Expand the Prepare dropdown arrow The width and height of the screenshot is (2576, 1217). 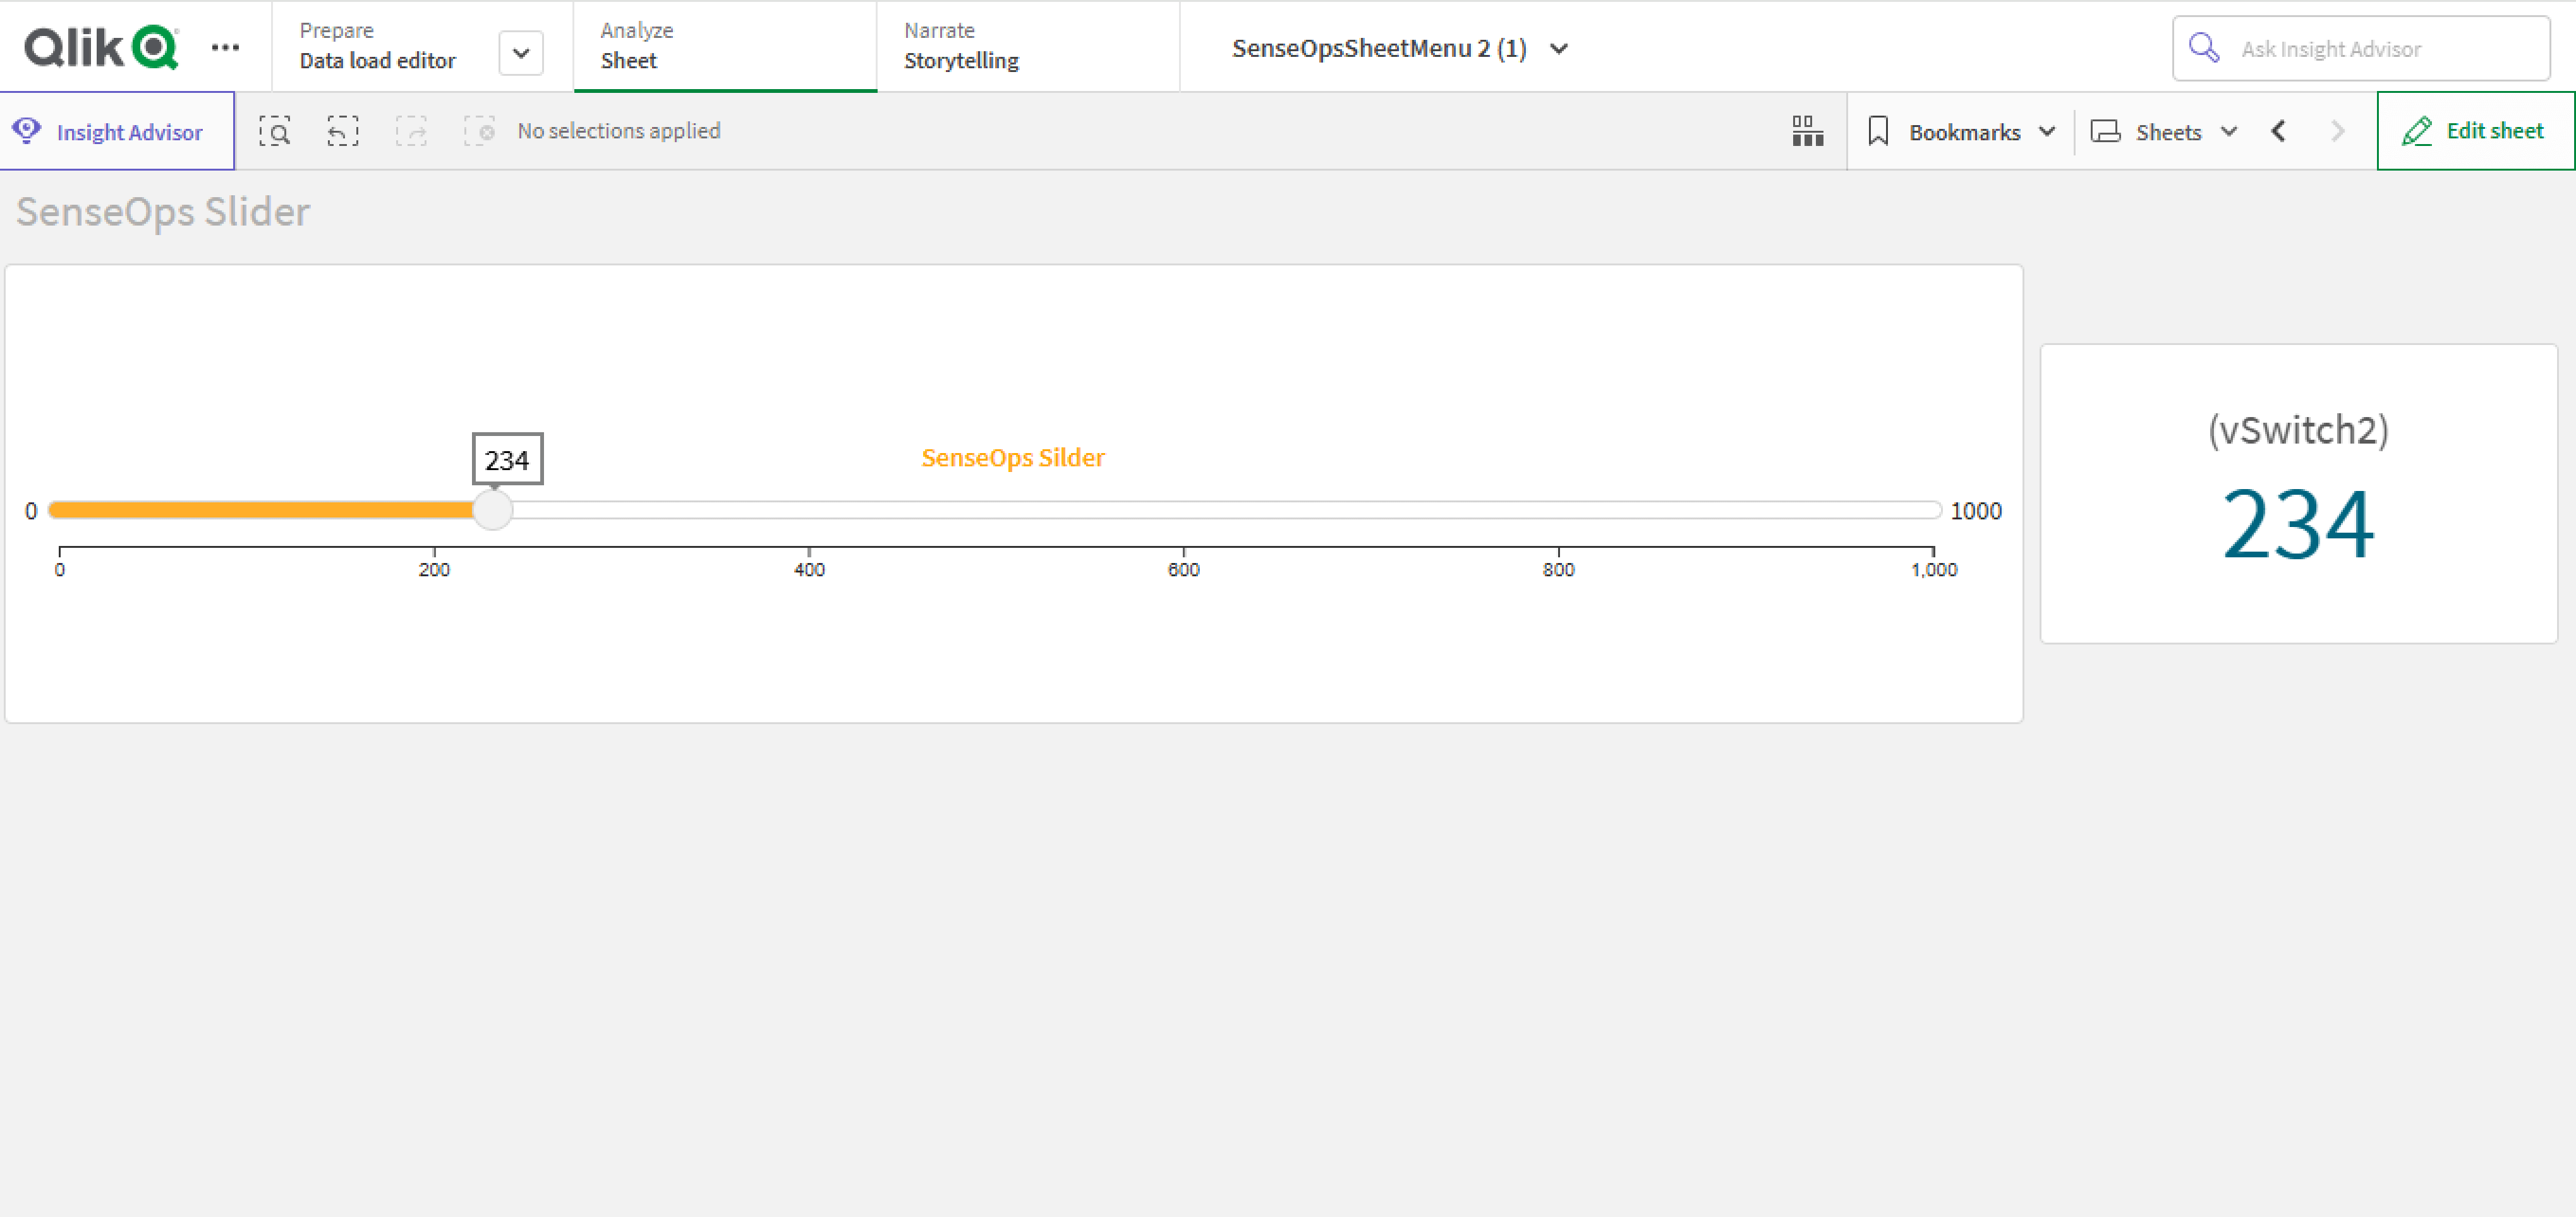pyautogui.click(x=521, y=53)
